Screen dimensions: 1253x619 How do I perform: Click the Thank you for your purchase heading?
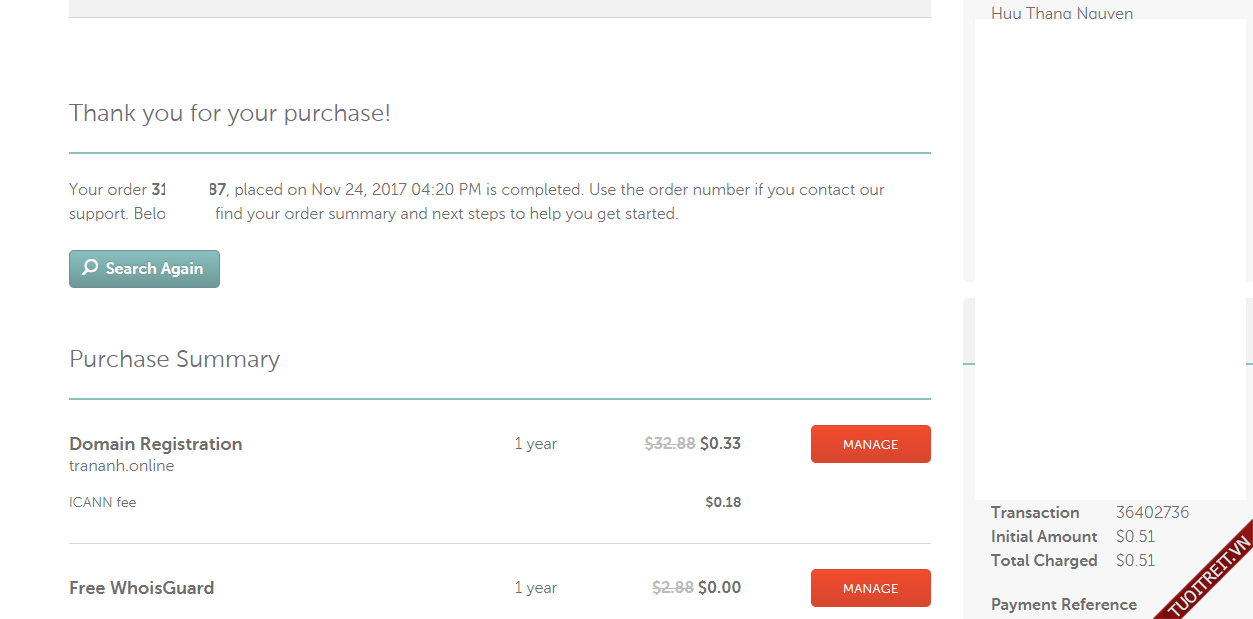pos(230,113)
